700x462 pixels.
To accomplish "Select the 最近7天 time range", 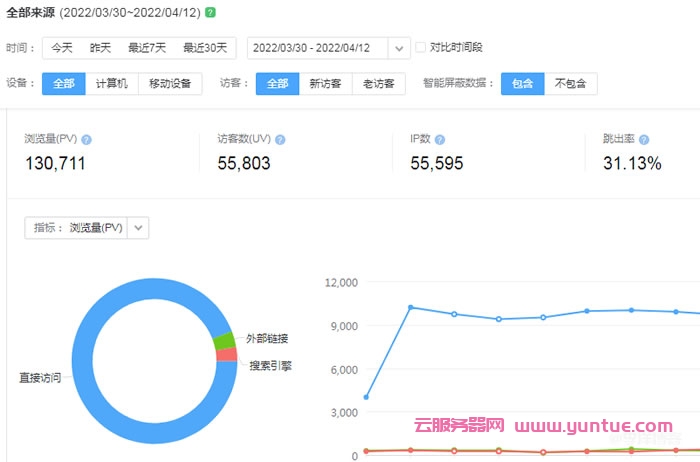I will 147,48.
